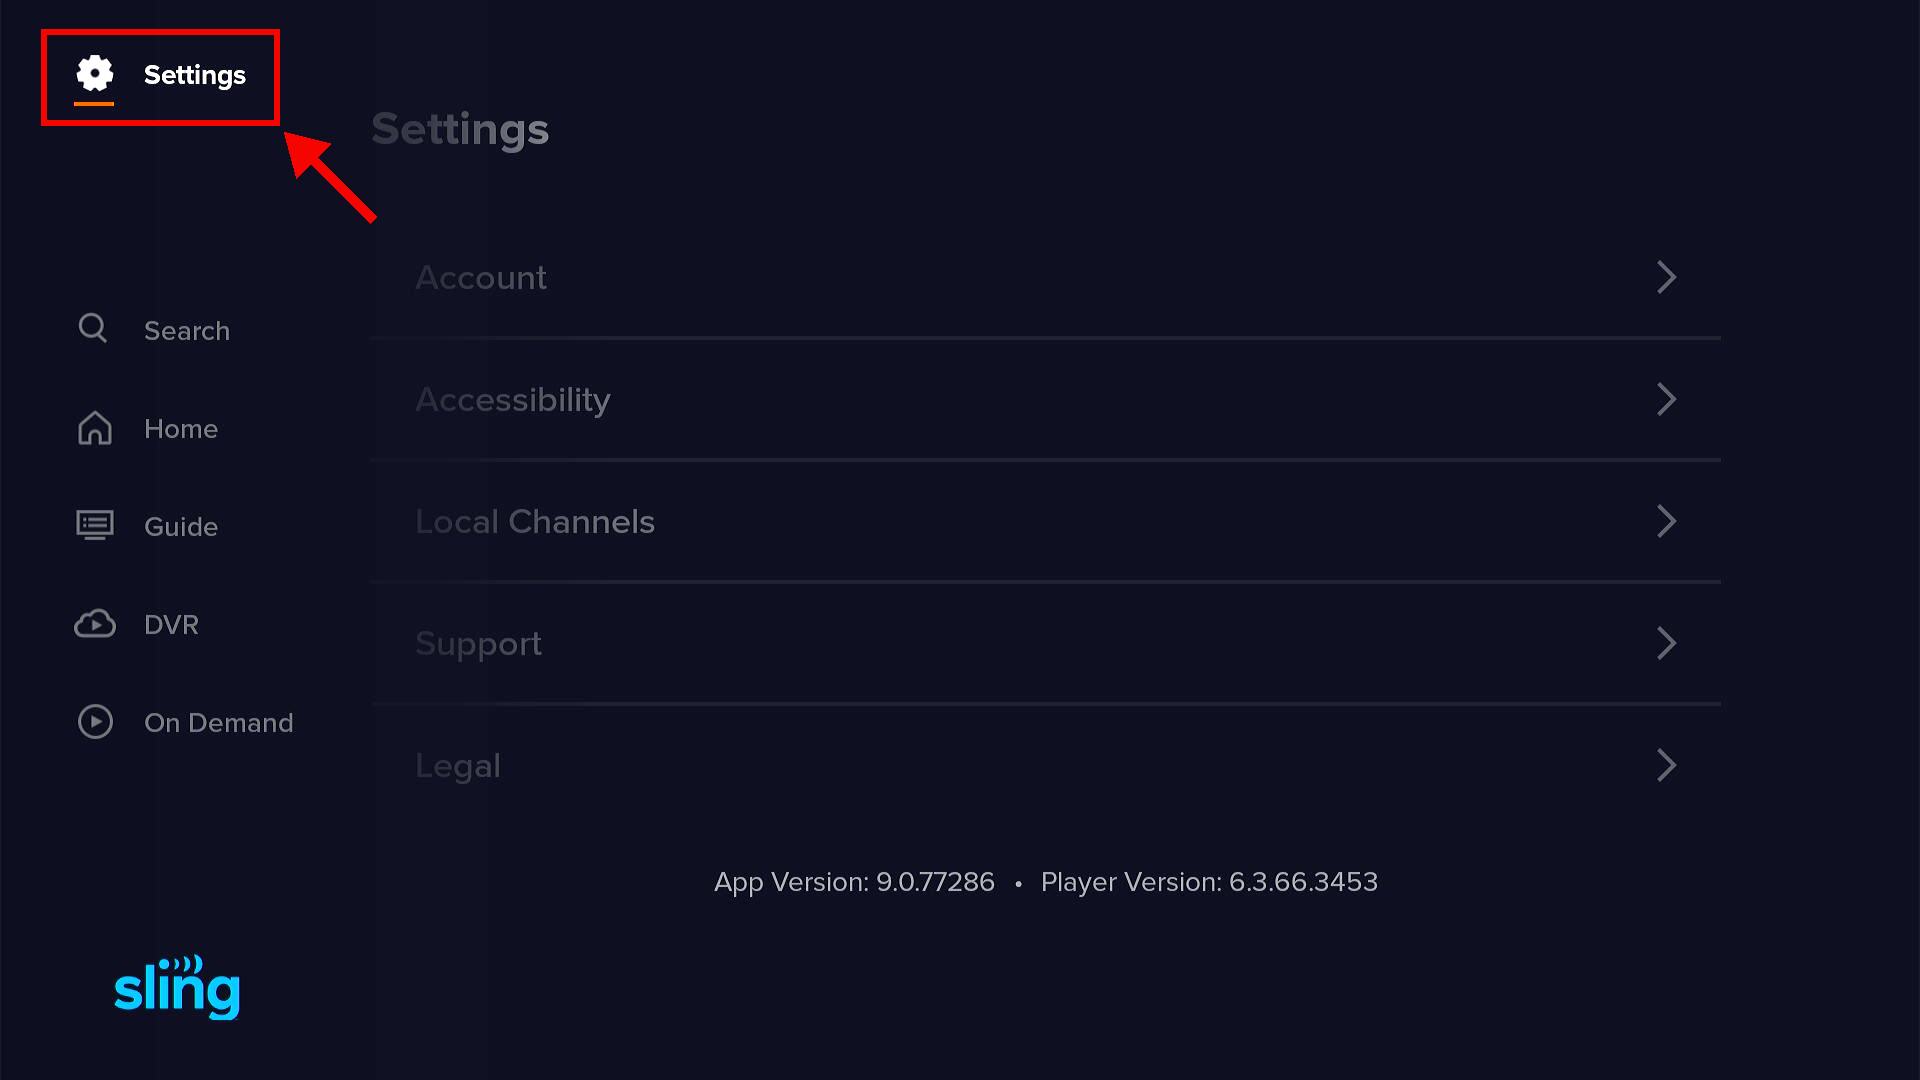Open the Legal section
The image size is (1920, 1080).
coord(1666,765)
